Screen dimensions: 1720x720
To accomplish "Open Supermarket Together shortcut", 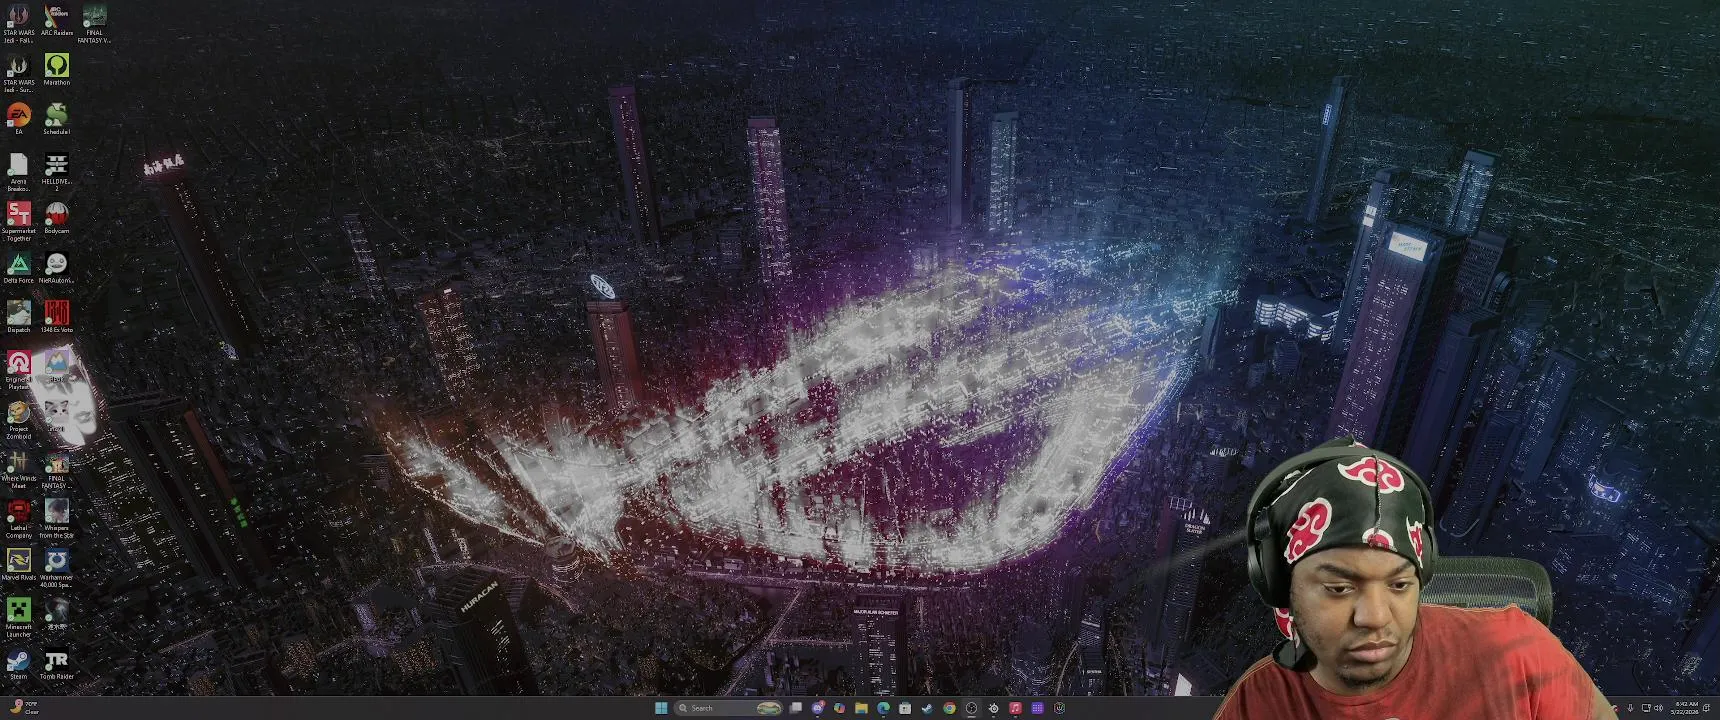I will pyautogui.click(x=18, y=221).
